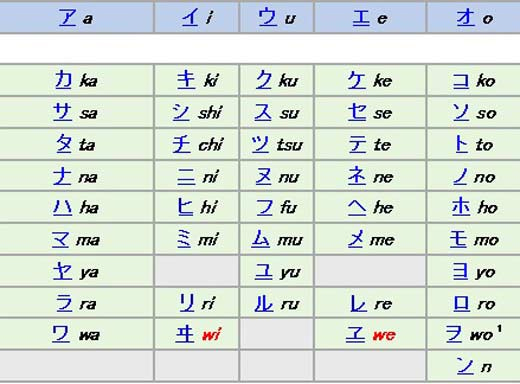Viewport: 520px width, 384px height.
Task: Click footnote marker 1 after 'wo'
Action: pyautogui.click(x=499, y=329)
